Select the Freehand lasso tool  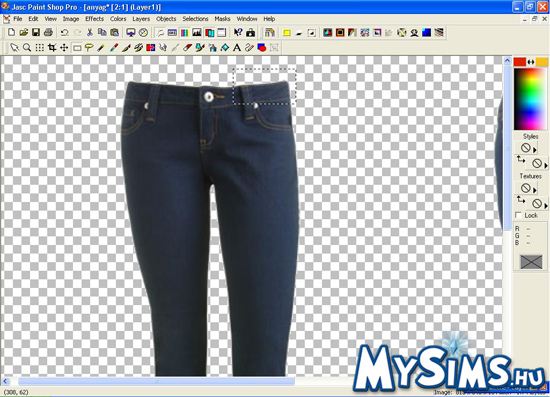click(89, 48)
